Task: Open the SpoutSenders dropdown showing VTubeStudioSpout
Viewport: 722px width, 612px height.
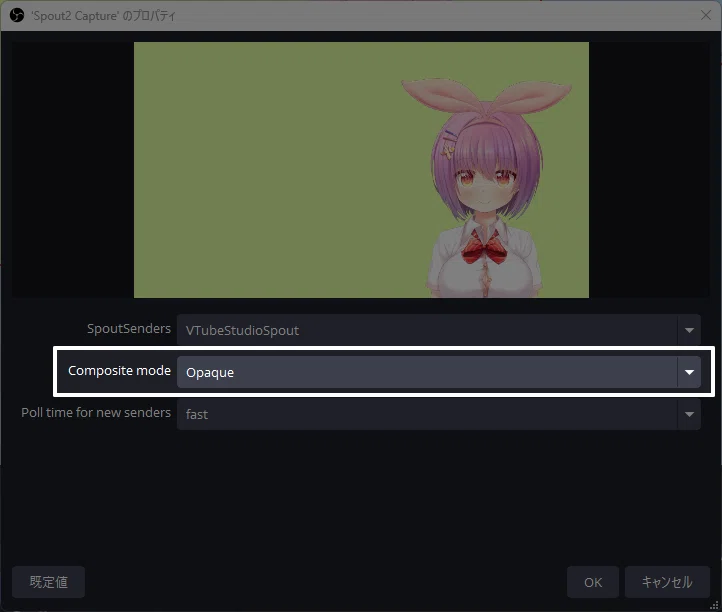Action: click(x=438, y=330)
